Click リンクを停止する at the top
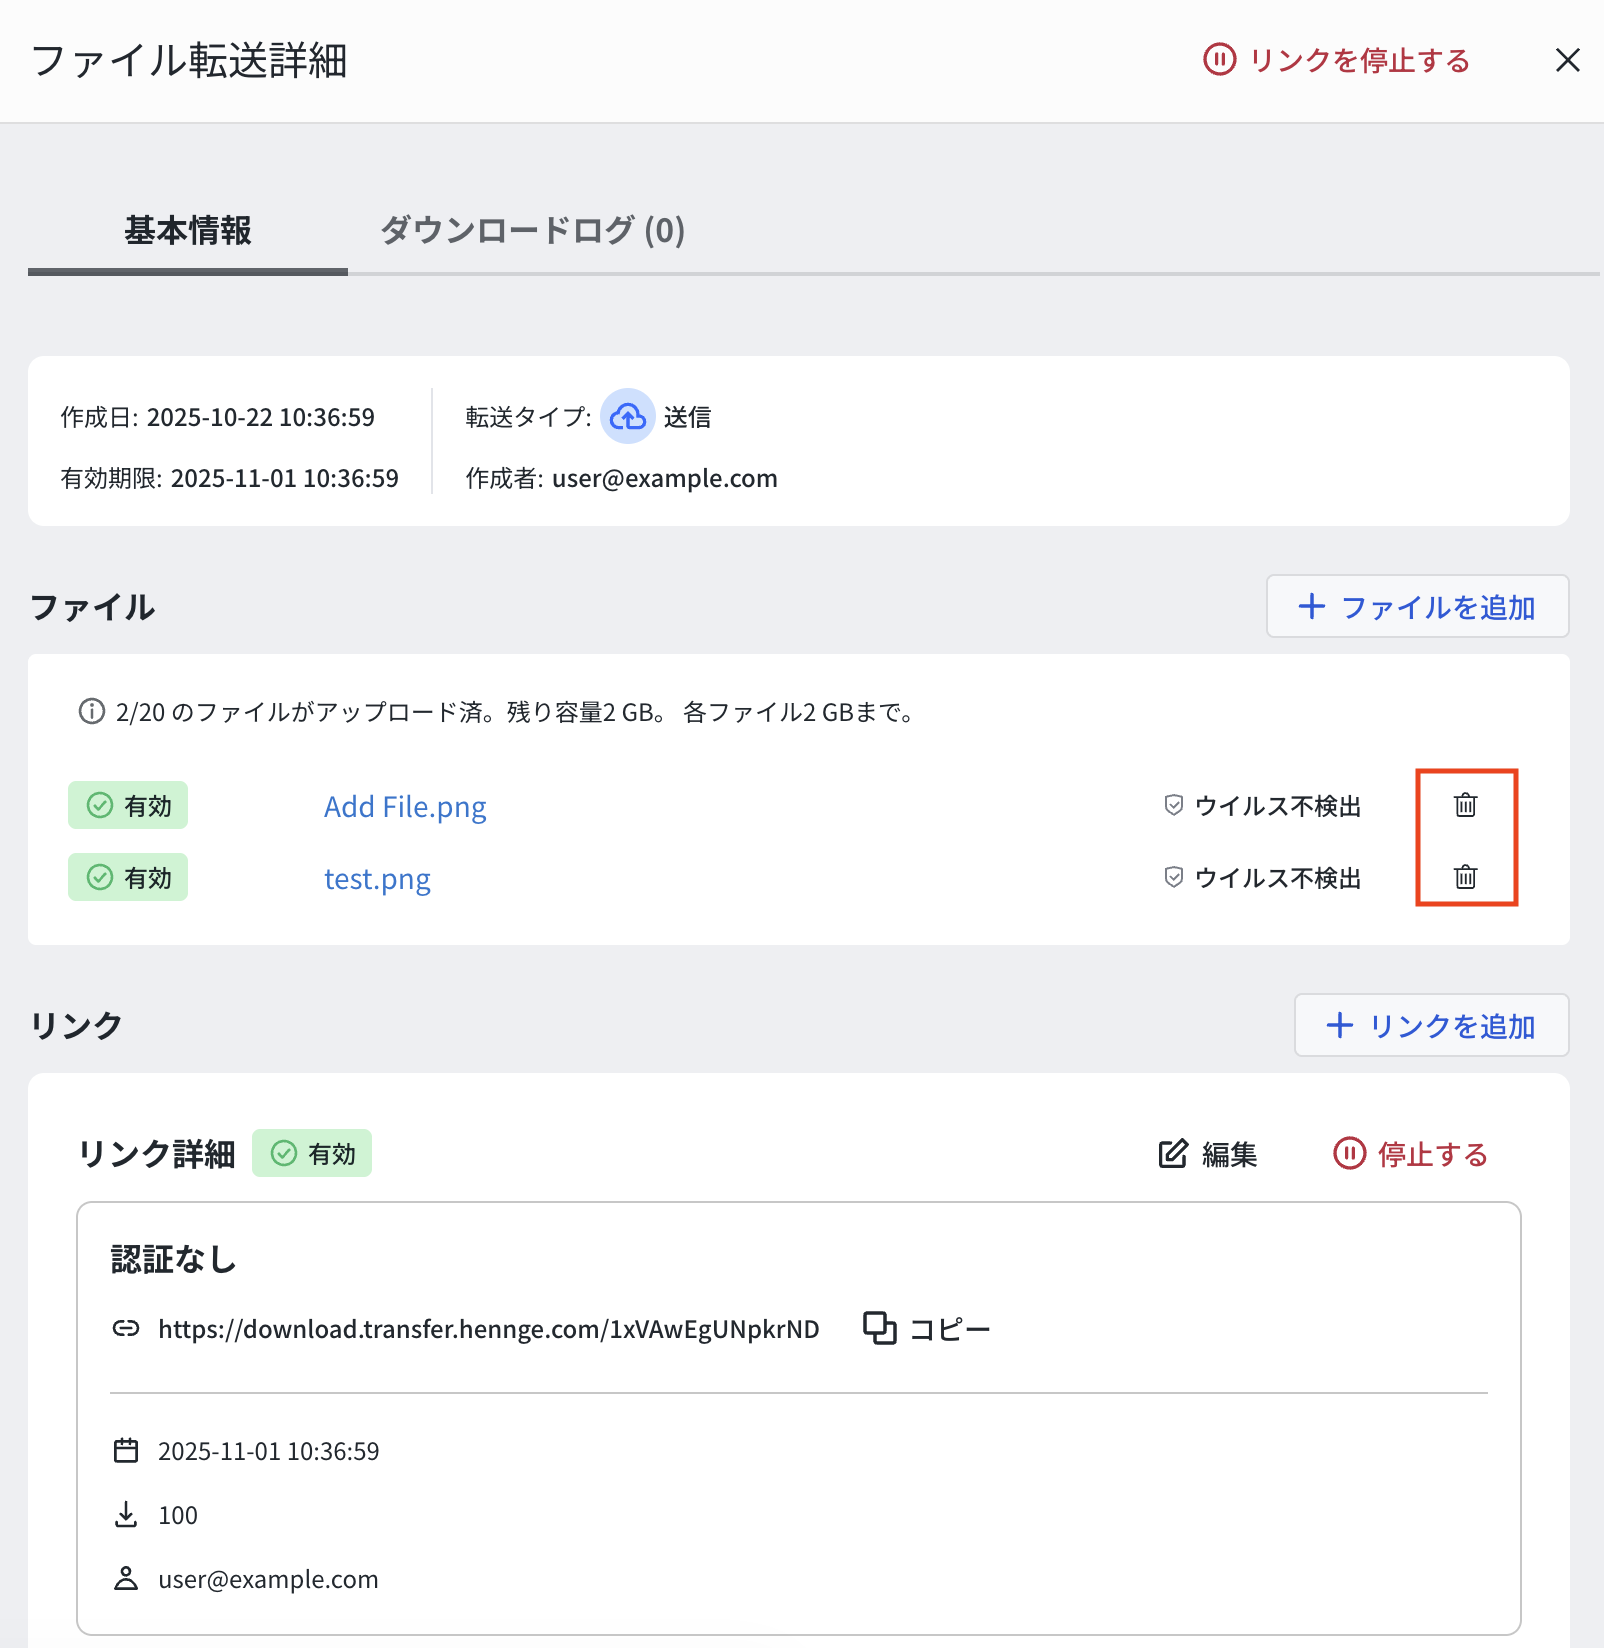This screenshot has height=1648, width=1604. 1336,60
